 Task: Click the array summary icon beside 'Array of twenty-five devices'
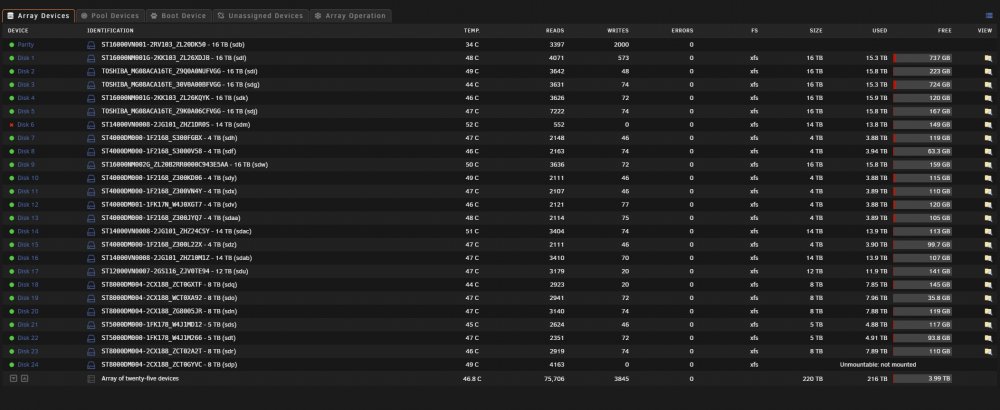91,378
